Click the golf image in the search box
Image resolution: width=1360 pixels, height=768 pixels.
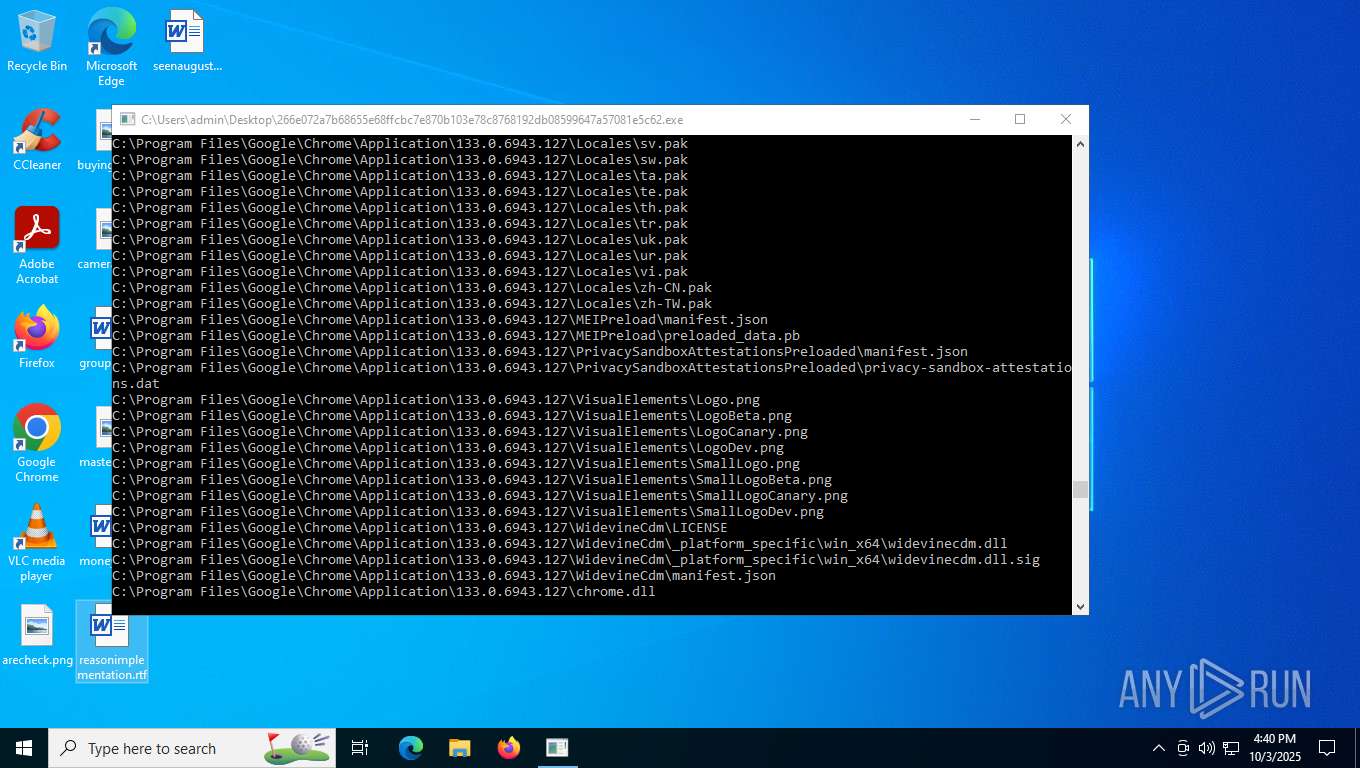[298, 747]
